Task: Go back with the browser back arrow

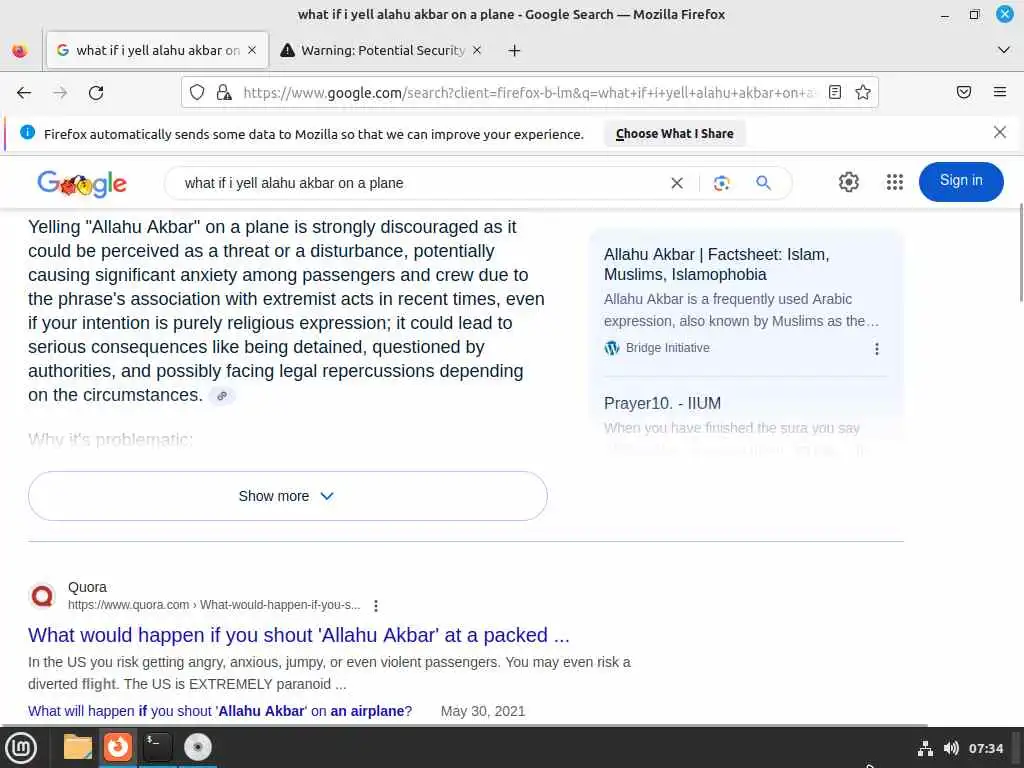Action: click(x=24, y=93)
